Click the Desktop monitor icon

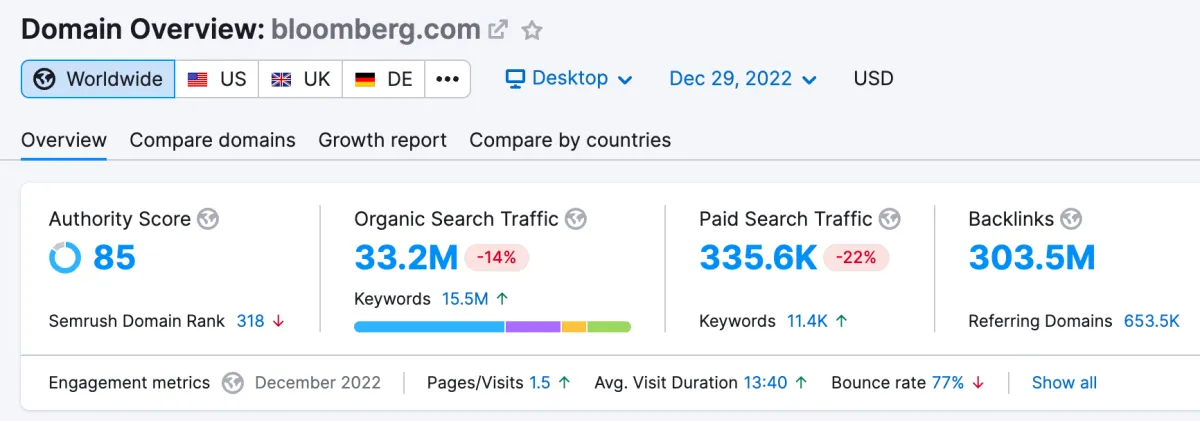(515, 78)
